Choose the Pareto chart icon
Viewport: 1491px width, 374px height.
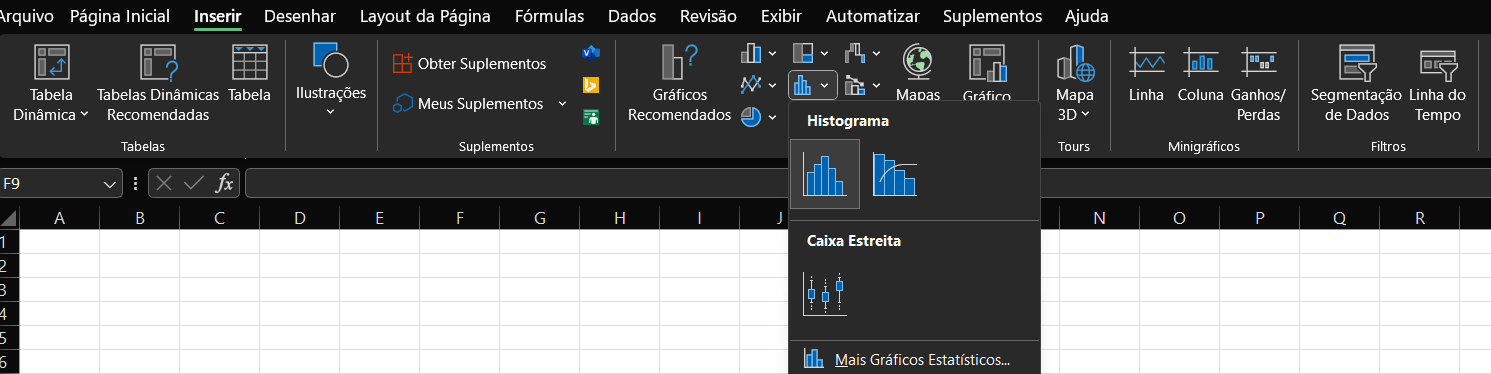click(x=894, y=174)
